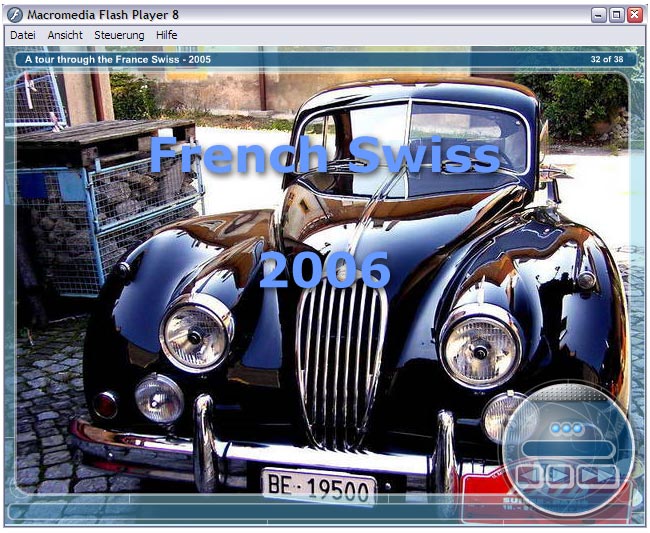Image resolution: width=650 pixels, height=533 pixels.
Task: Open the Datei menu
Action: (23, 35)
